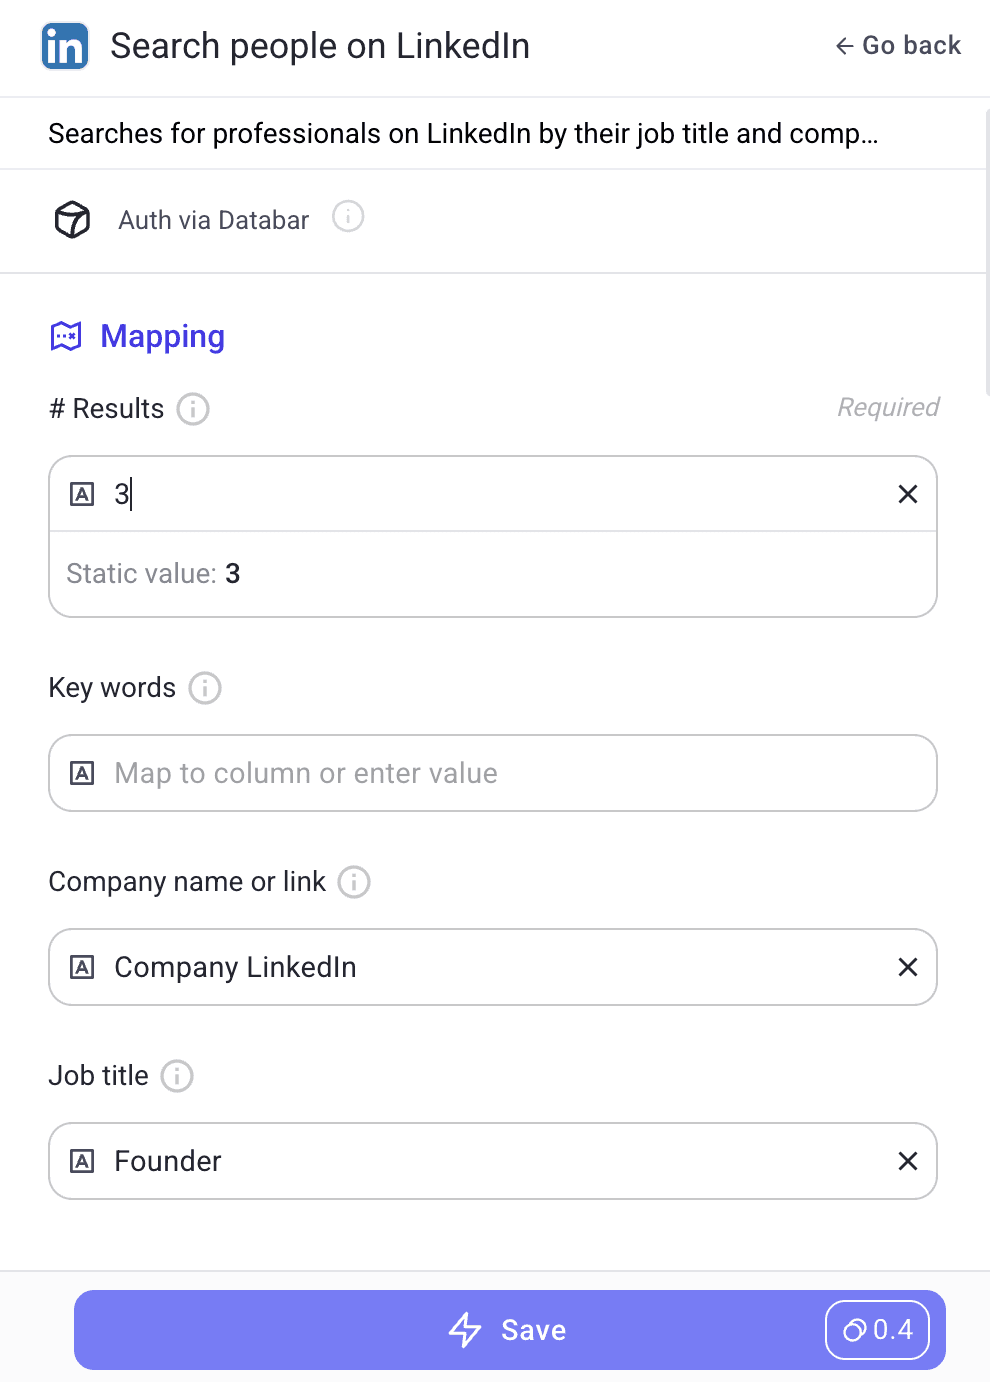The image size is (990, 1382).
Task: Click the Mapping map icon
Action: click(65, 336)
